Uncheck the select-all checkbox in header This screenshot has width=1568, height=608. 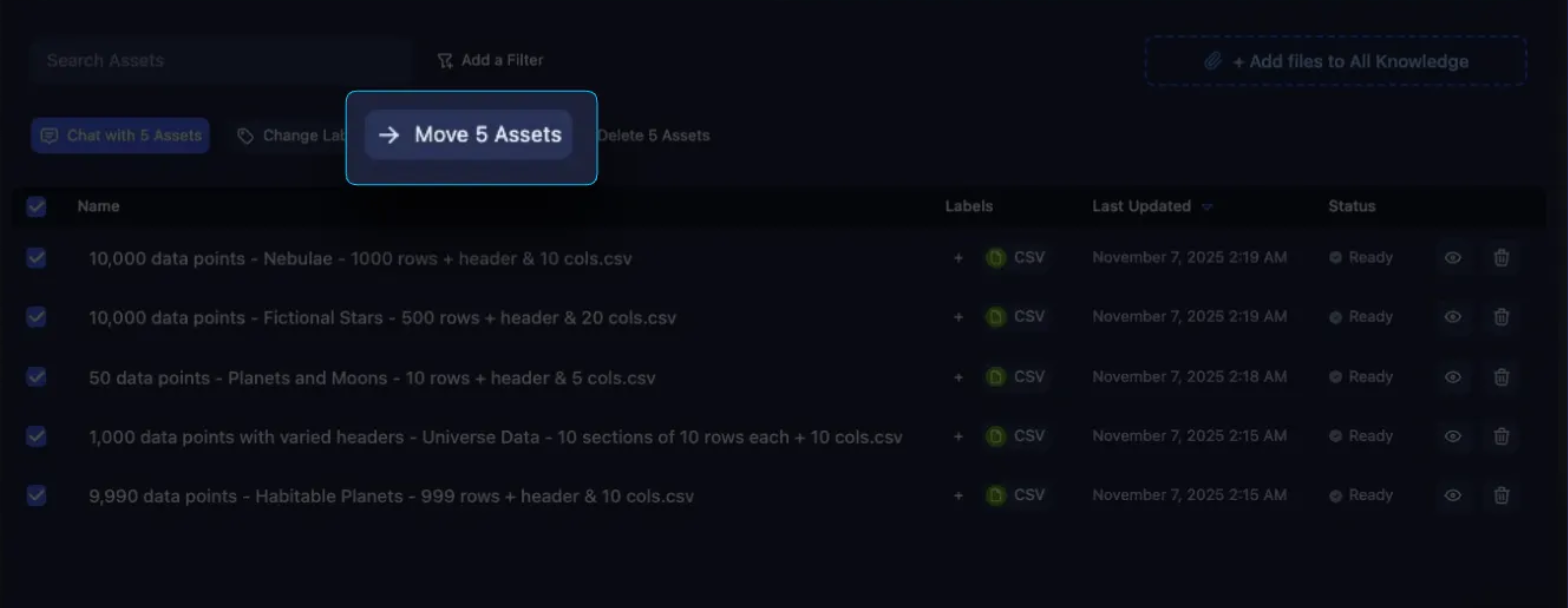coord(36,207)
